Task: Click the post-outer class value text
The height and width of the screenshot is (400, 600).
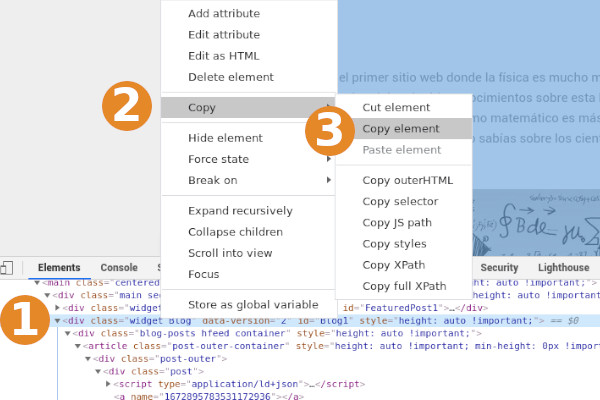Action: (x=188, y=359)
